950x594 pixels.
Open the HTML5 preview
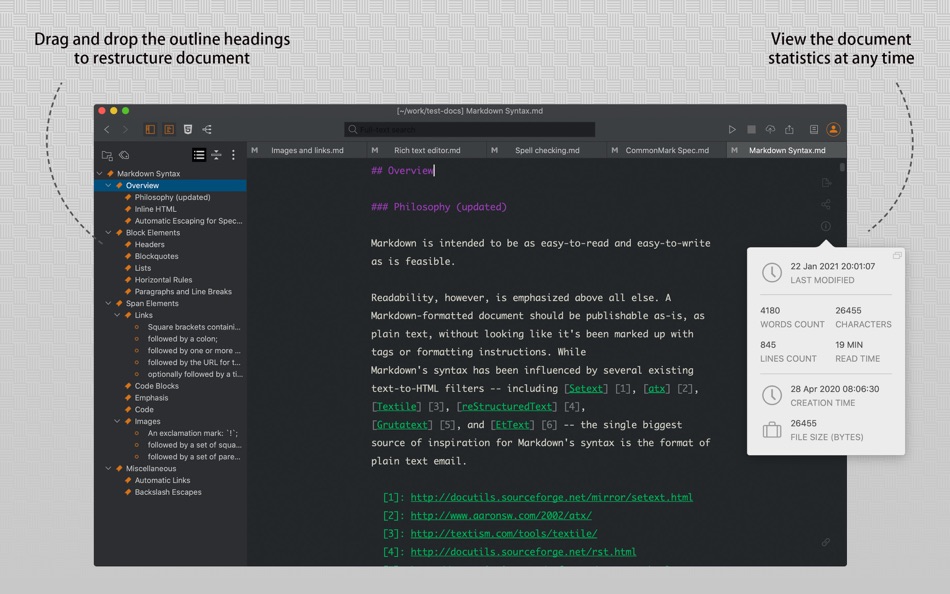click(188, 129)
